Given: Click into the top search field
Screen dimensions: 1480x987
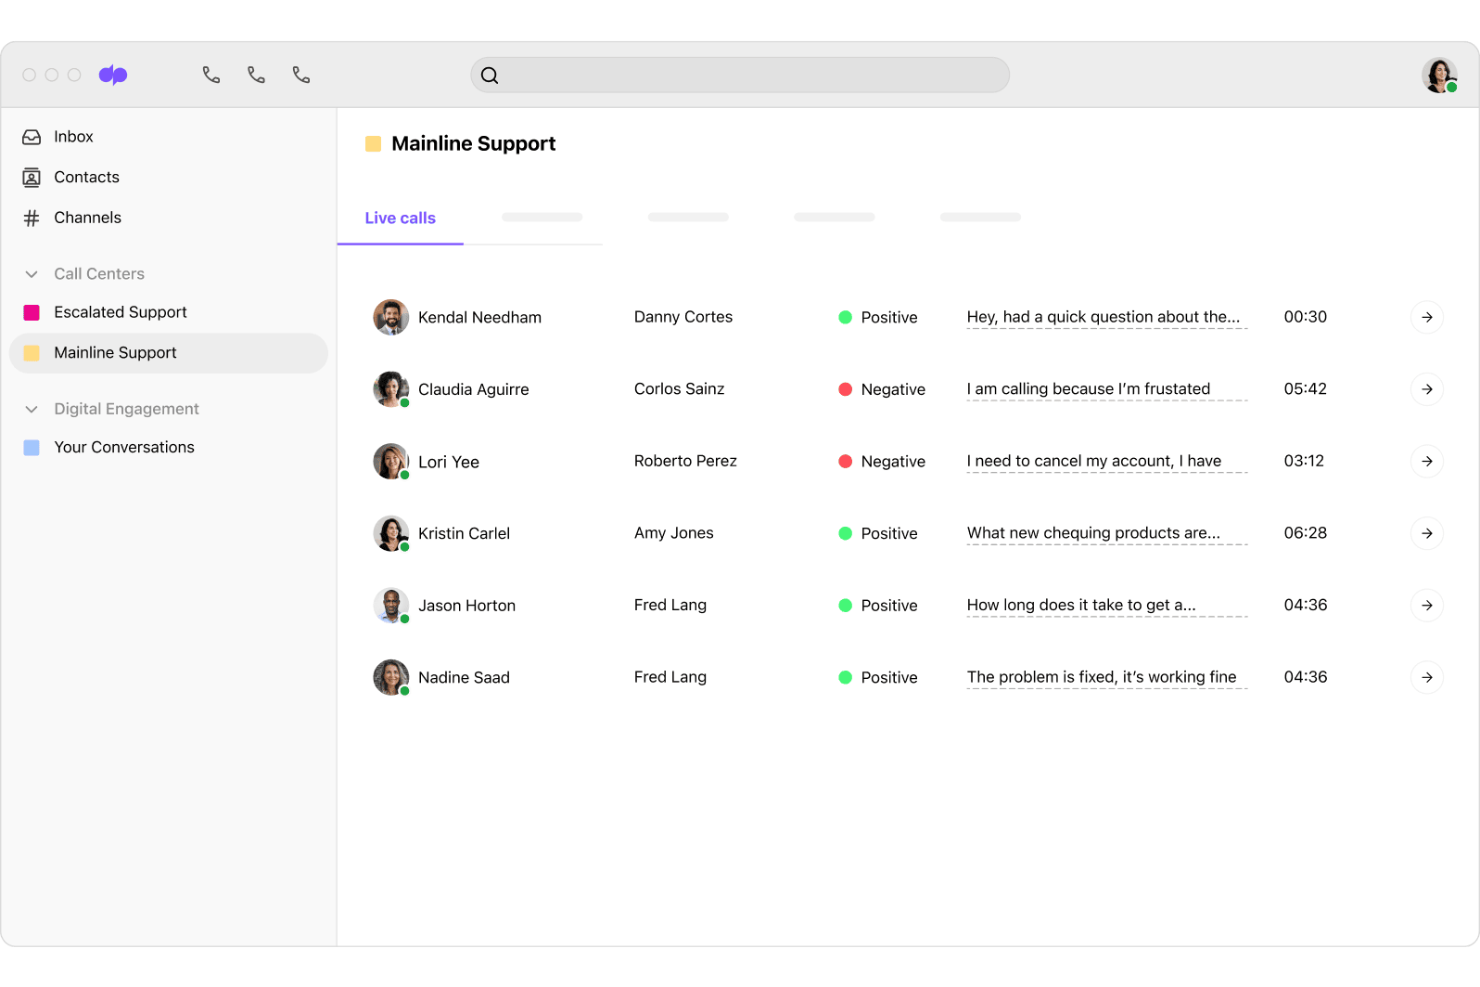Looking at the screenshot, I should pyautogui.click(x=740, y=75).
